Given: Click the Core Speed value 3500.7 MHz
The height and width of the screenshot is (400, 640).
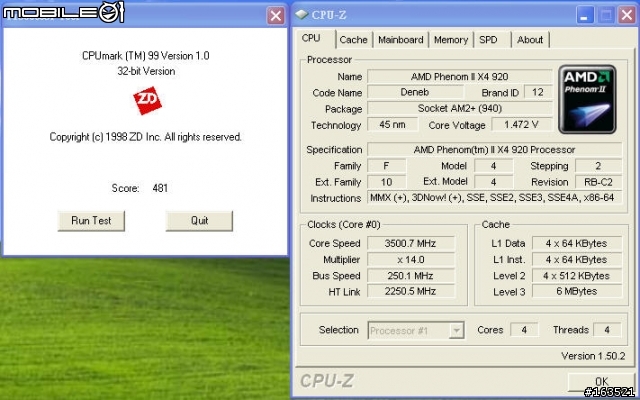Looking at the screenshot, I should 411,243.
